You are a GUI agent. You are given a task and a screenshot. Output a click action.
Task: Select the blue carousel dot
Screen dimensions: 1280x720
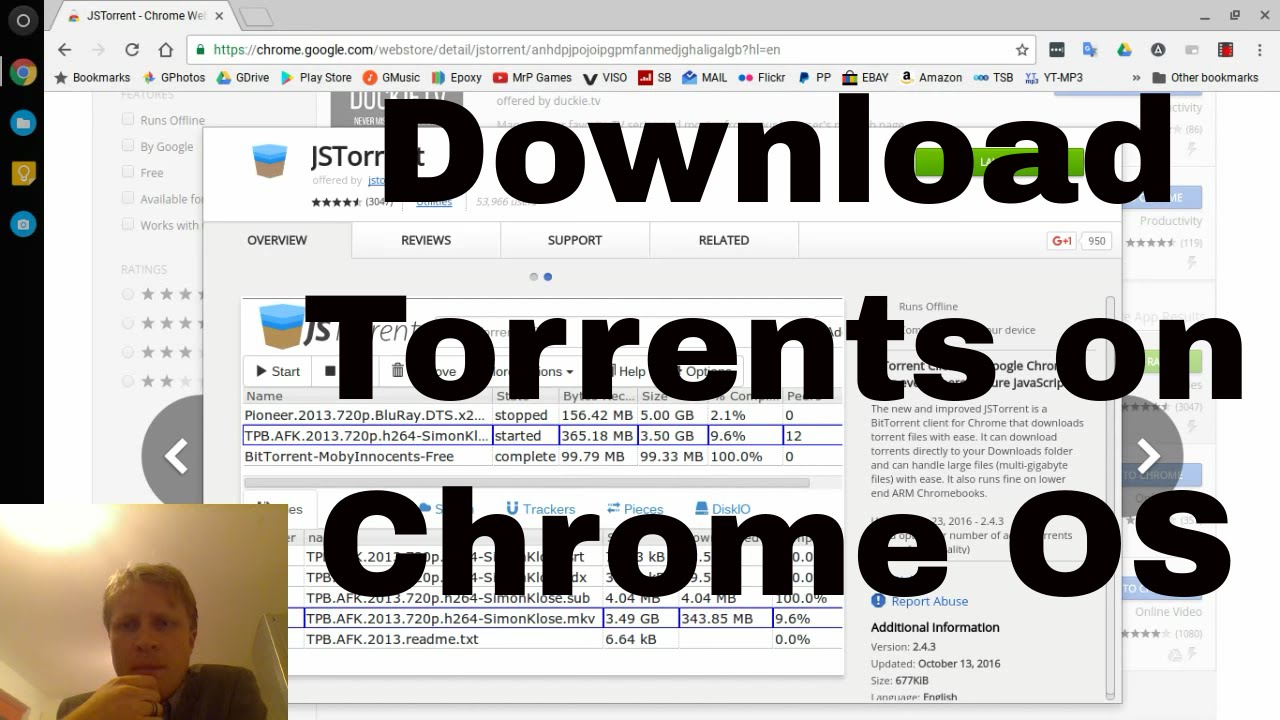click(x=548, y=277)
